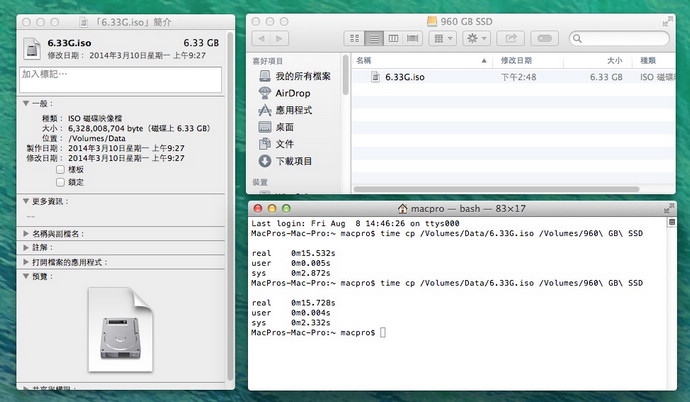Switch Finder to column view
690x402 pixels.
(393, 39)
